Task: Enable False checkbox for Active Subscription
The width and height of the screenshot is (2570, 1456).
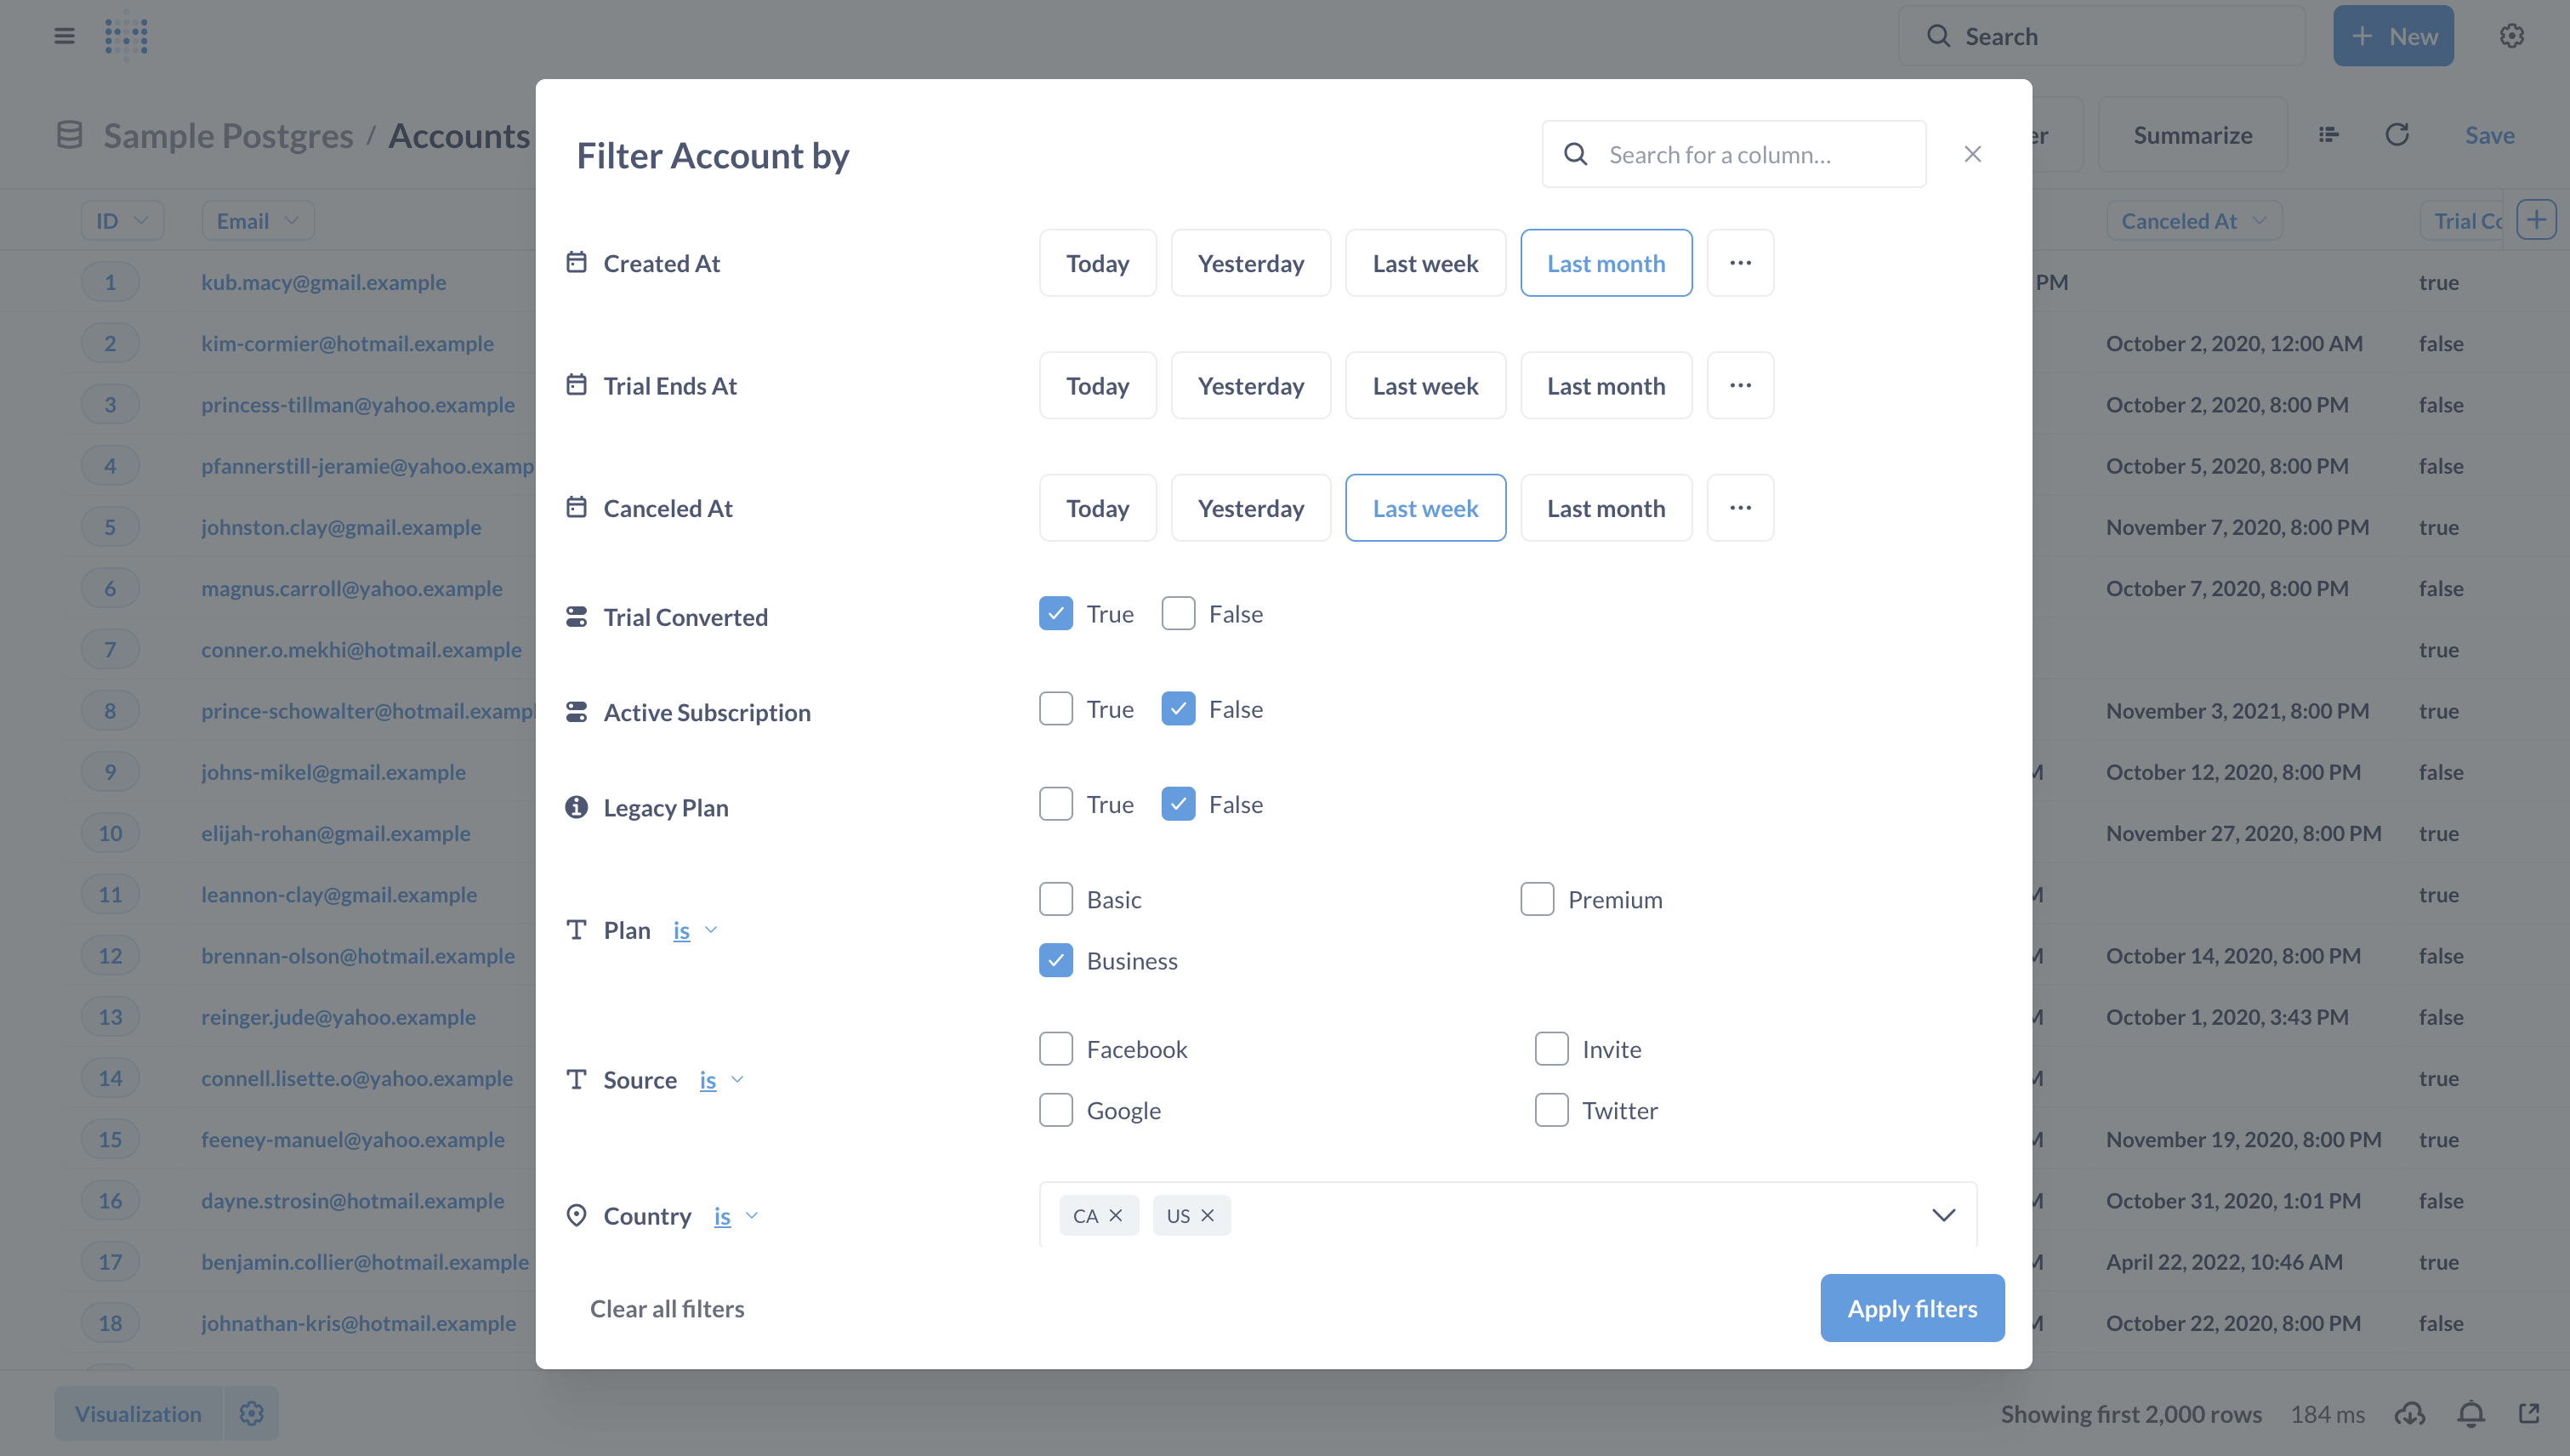Action: (1175, 708)
